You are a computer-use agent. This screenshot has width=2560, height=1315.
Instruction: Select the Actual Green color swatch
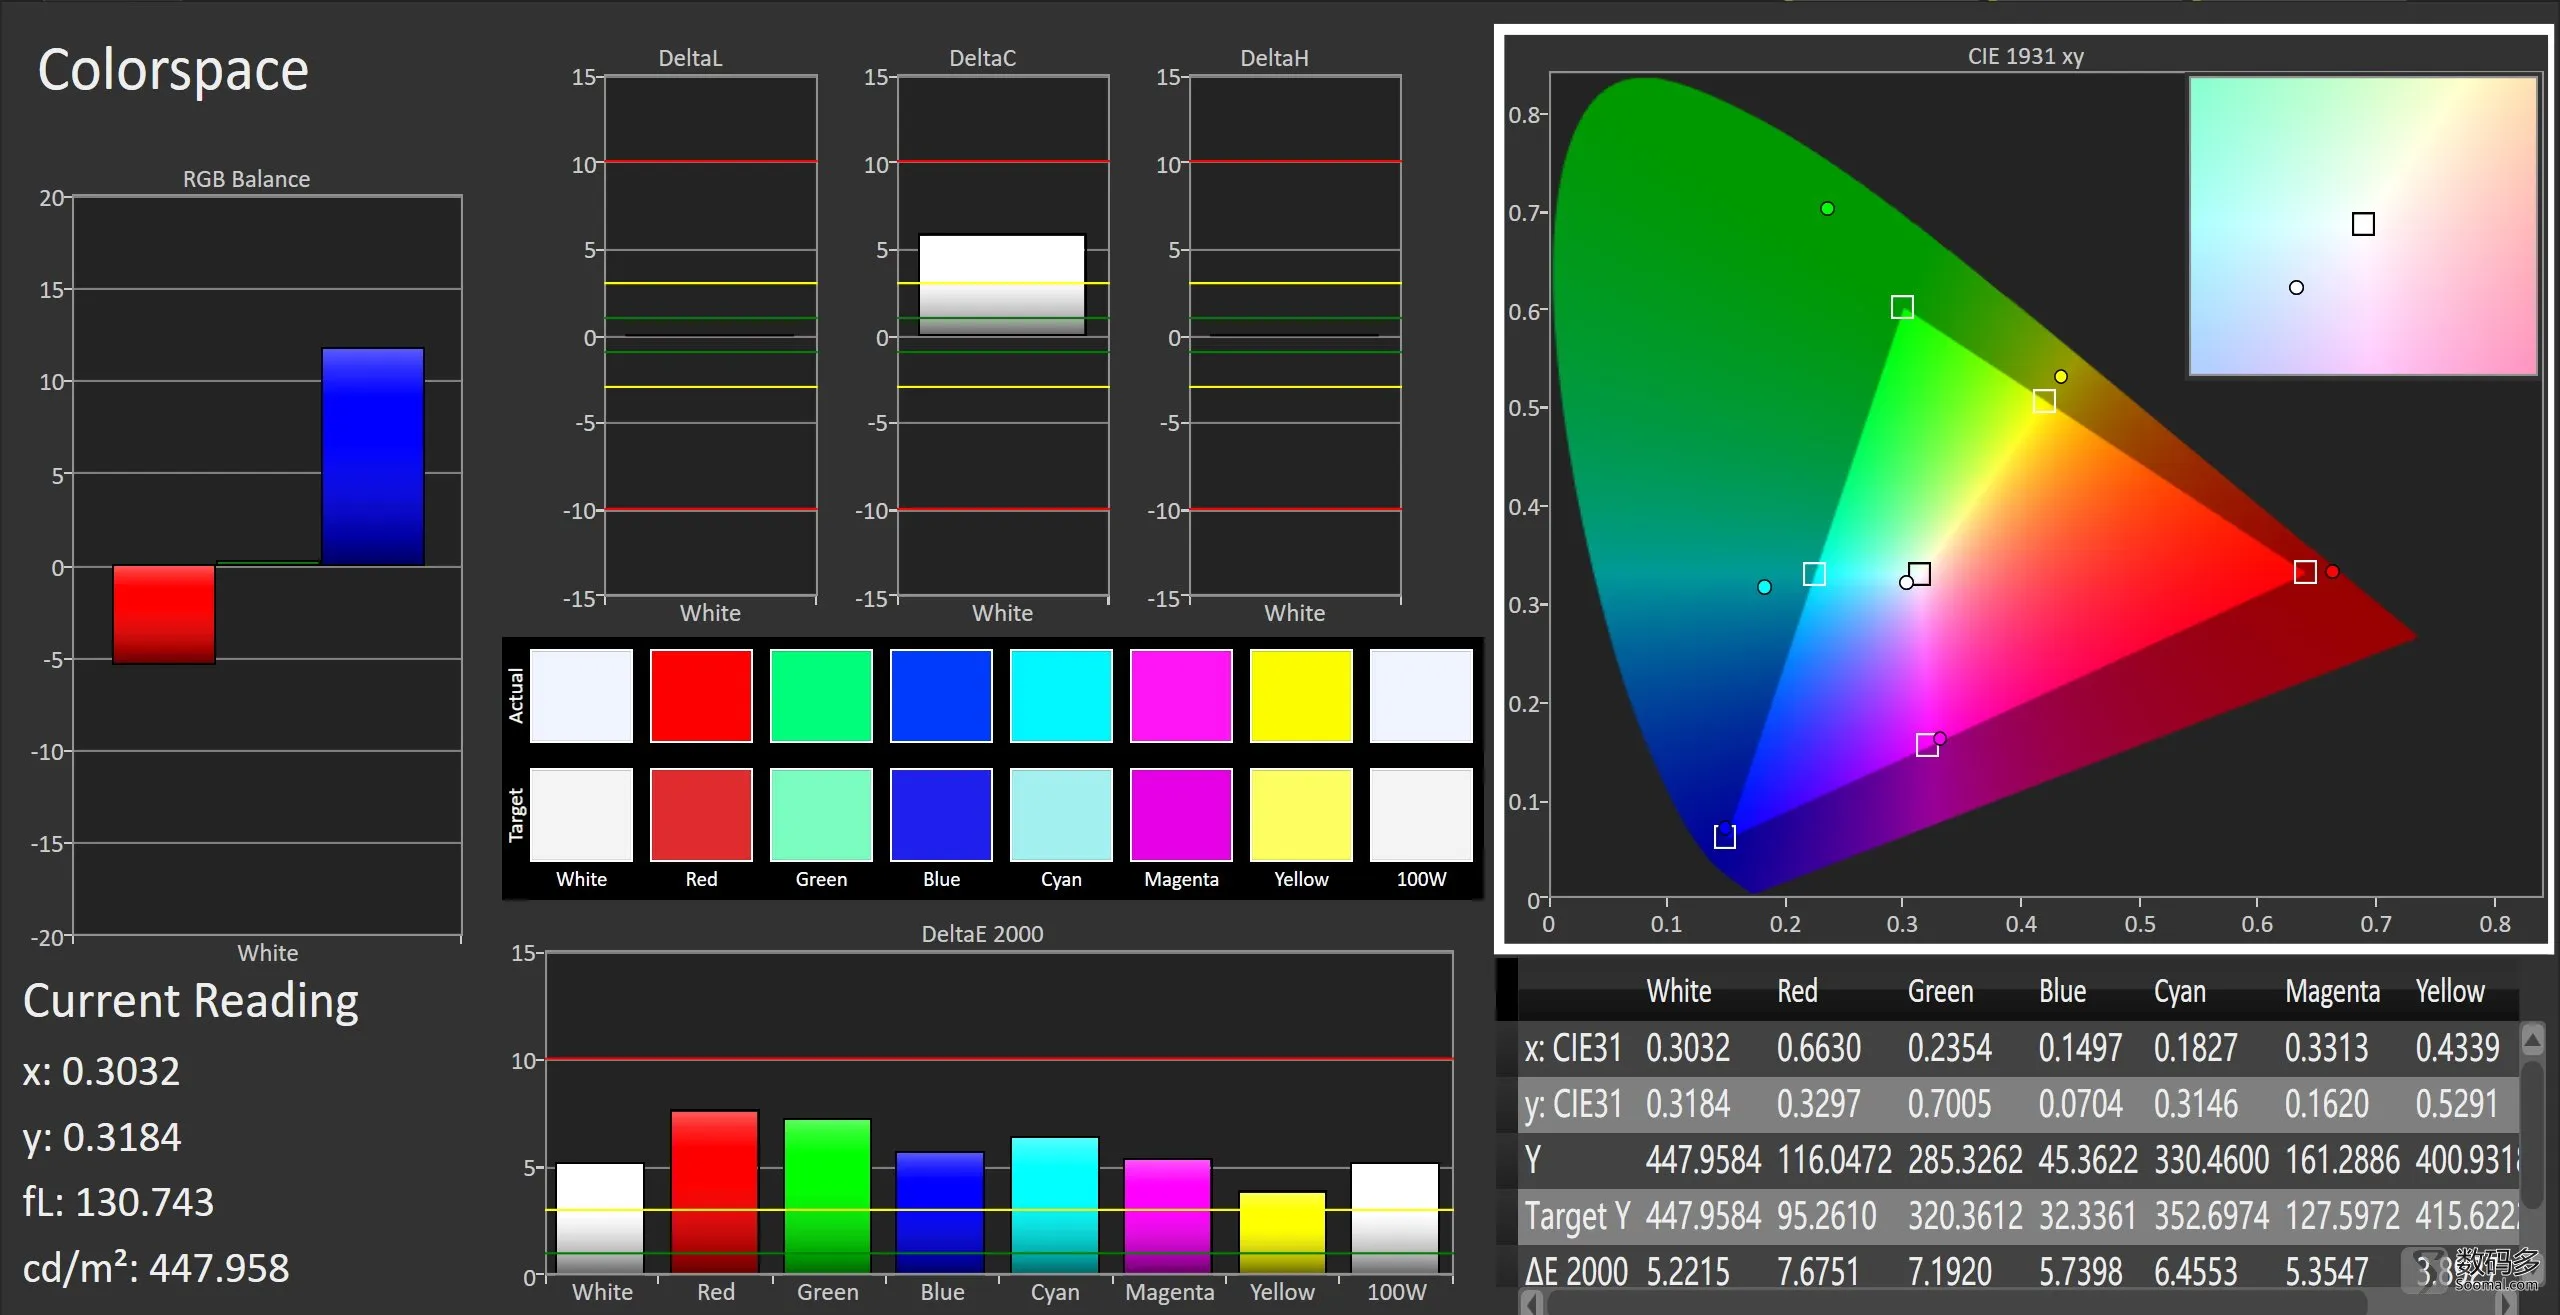point(821,696)
